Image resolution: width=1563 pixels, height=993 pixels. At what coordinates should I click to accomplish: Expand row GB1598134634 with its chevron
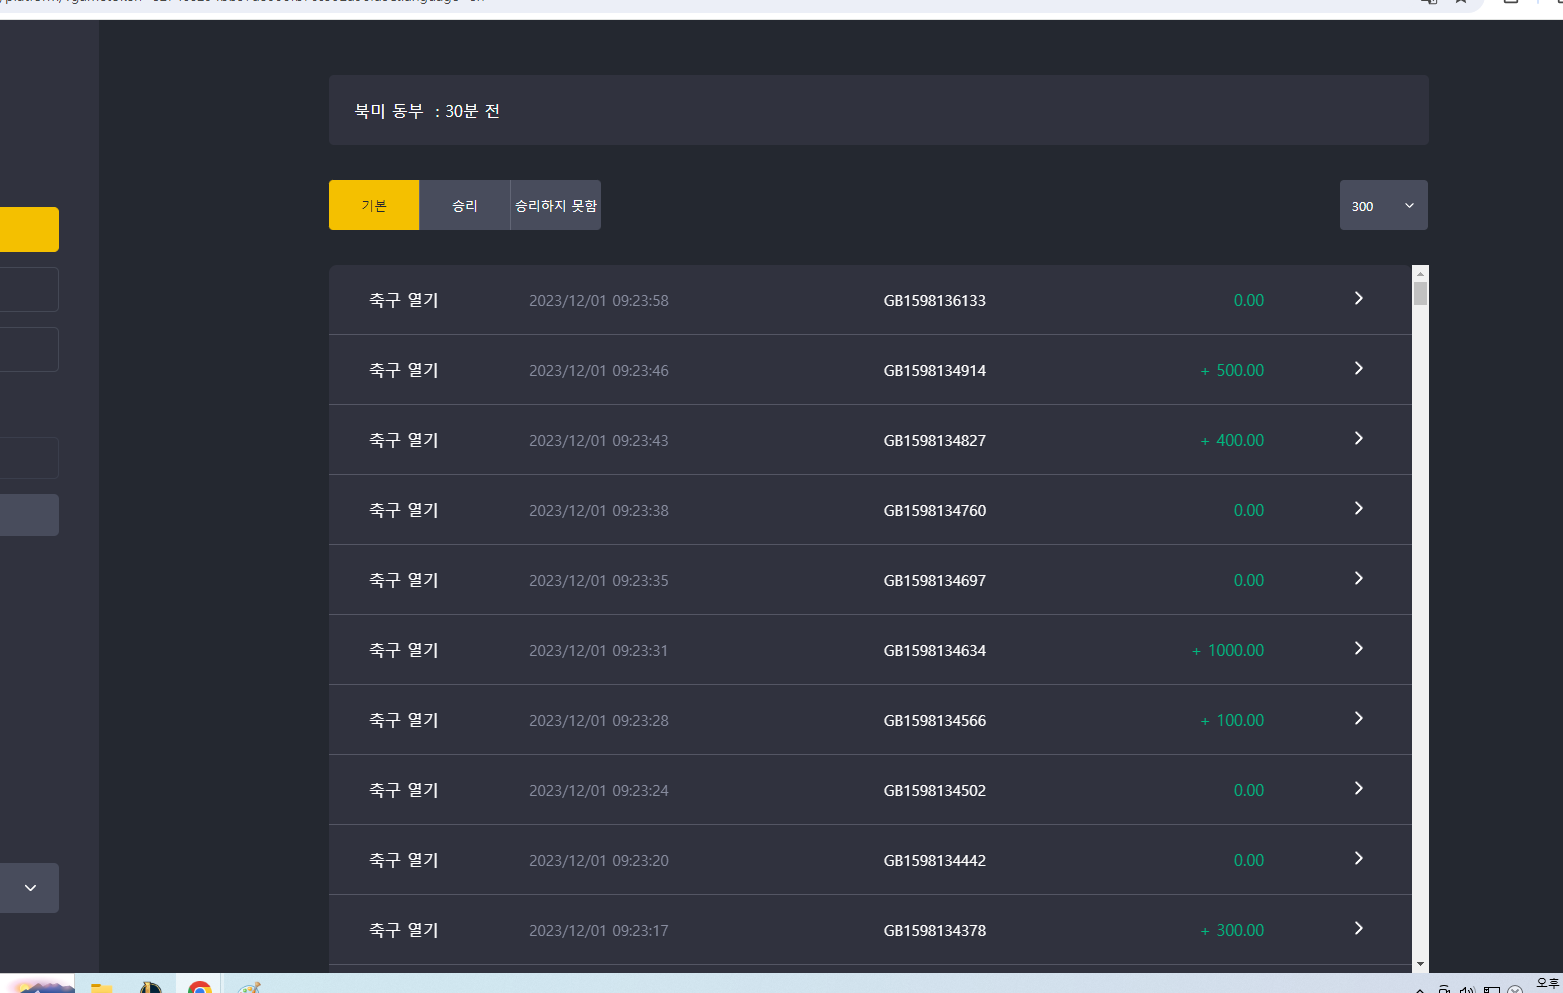coord(1359,648)
